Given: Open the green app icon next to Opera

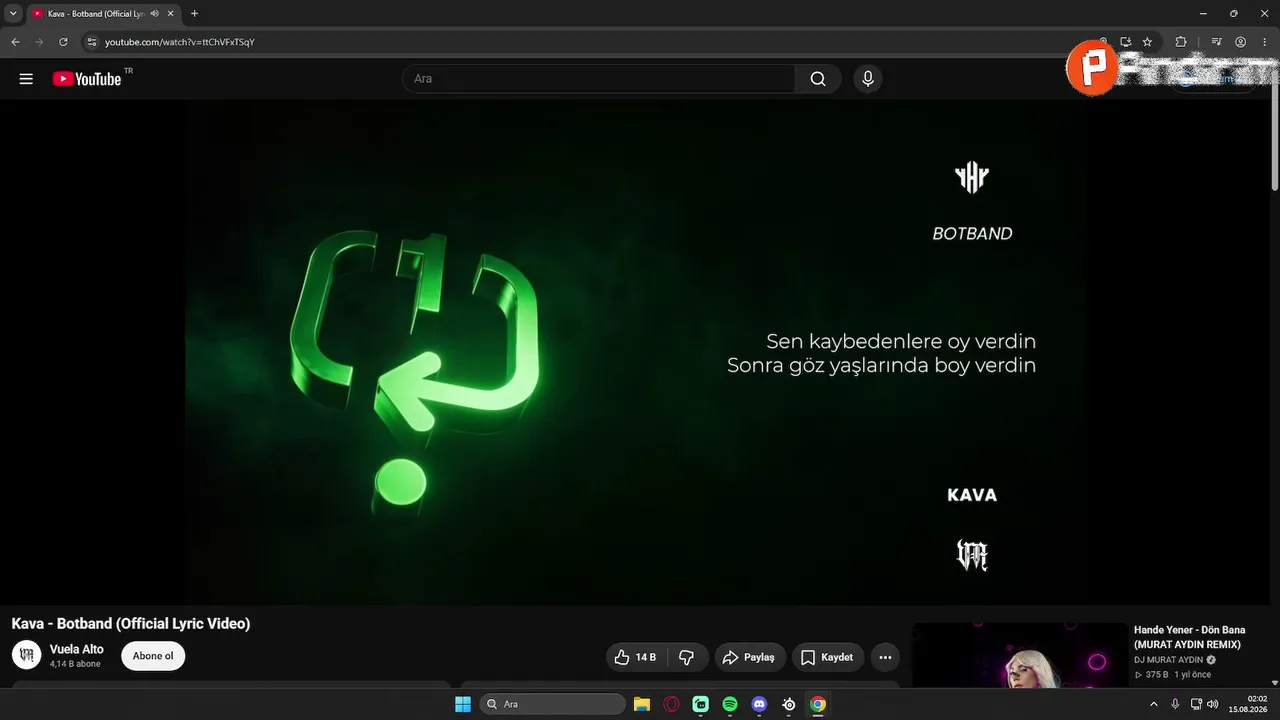Looking at the screenshot, I should (701, 704).
